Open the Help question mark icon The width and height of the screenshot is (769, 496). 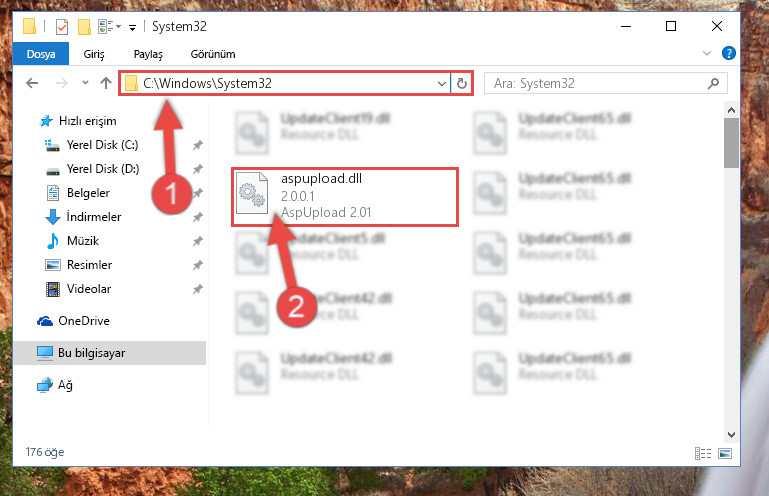[x=728, y=53]
